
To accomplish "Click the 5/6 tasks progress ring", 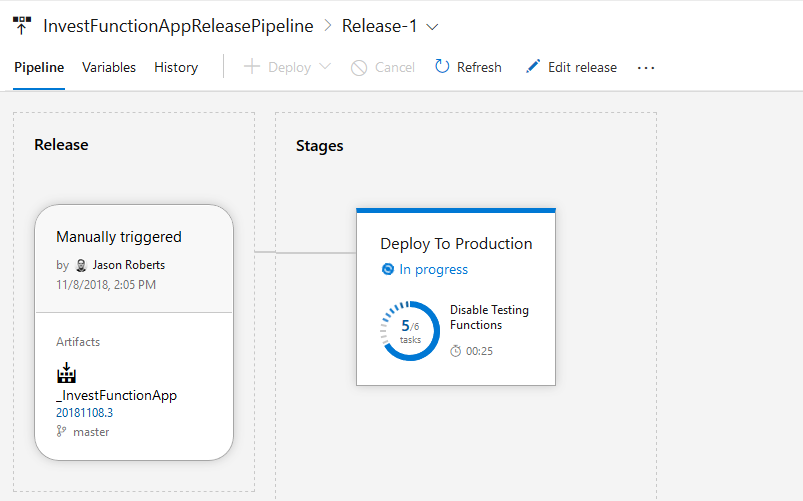I will 410,331.
